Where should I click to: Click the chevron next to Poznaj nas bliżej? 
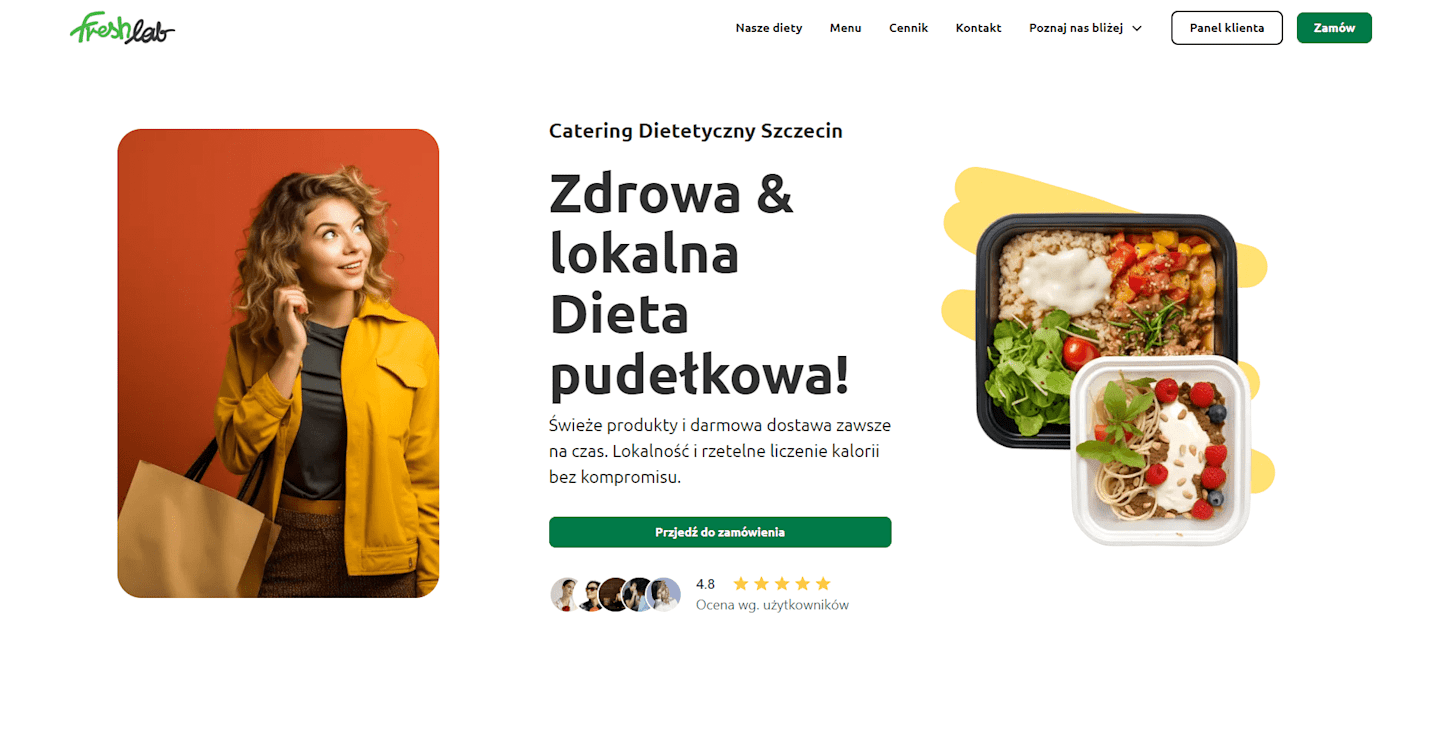(1136, 28)
